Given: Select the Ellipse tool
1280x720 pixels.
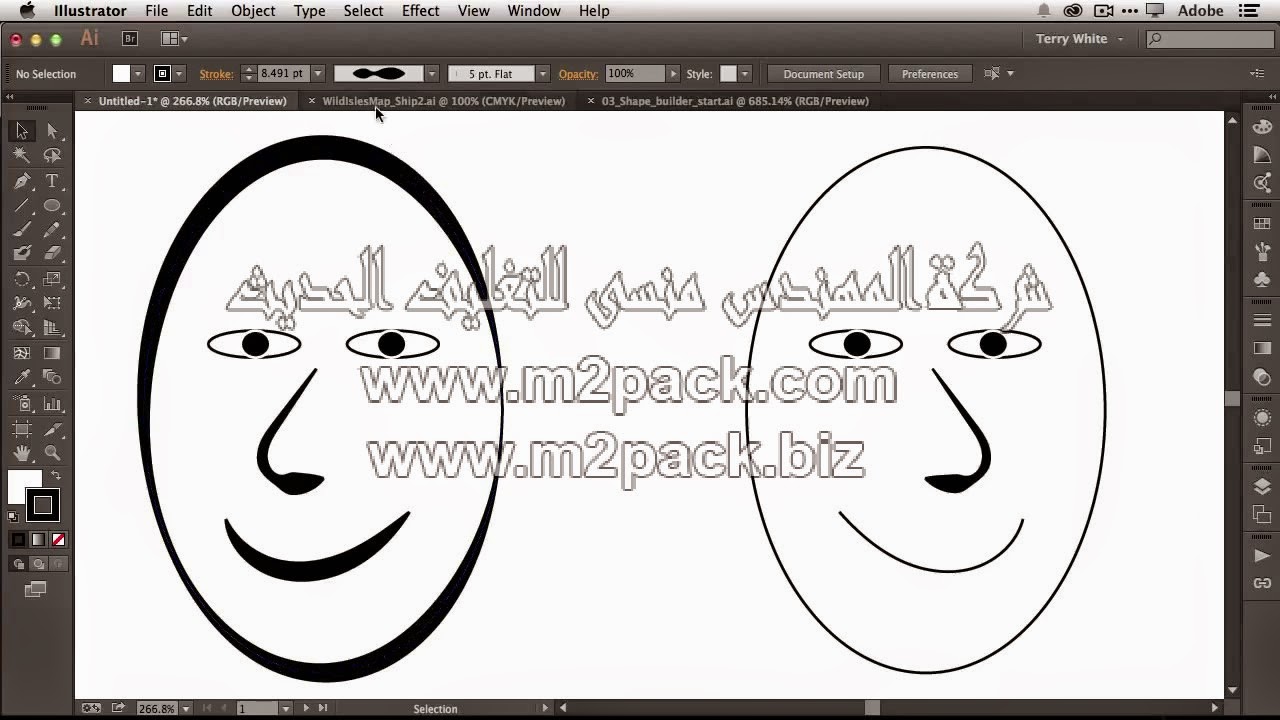Looking at the screenshot, I should (52, 206).
